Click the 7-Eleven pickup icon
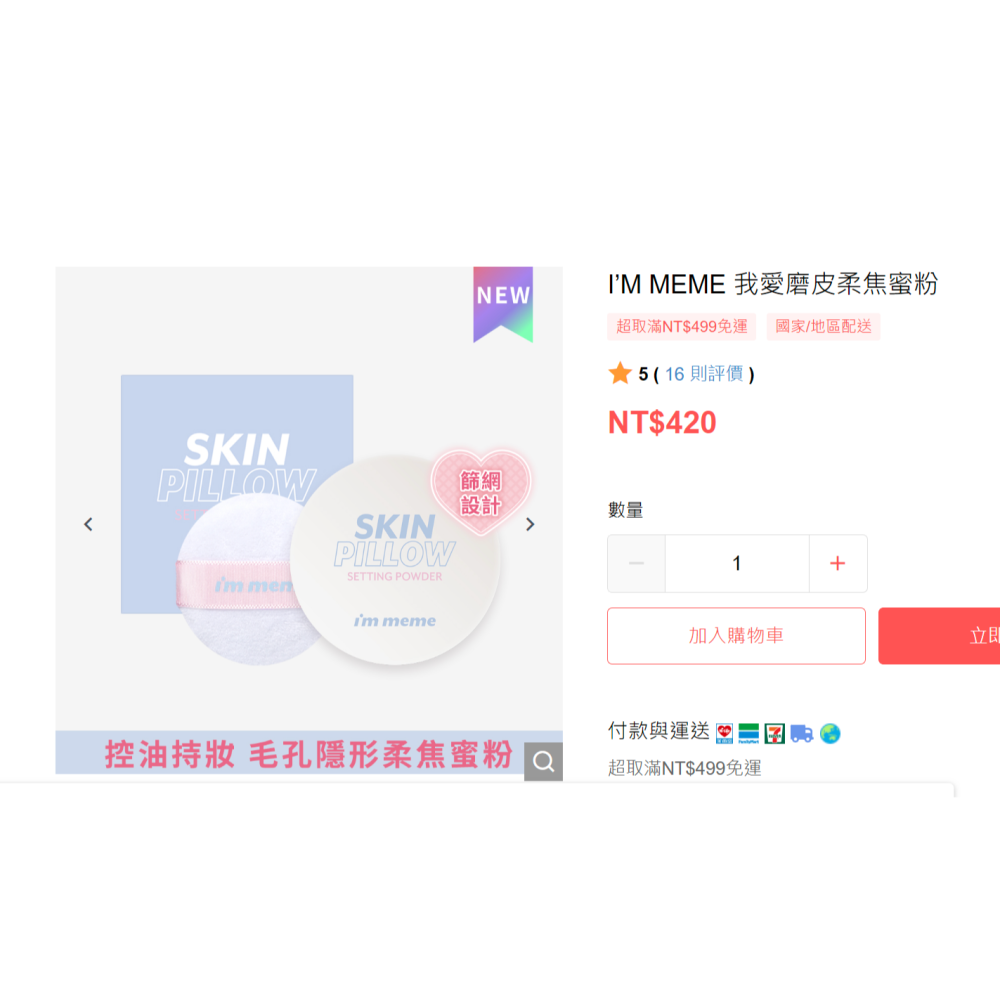1000x1000 pixels. pos(775,733)
